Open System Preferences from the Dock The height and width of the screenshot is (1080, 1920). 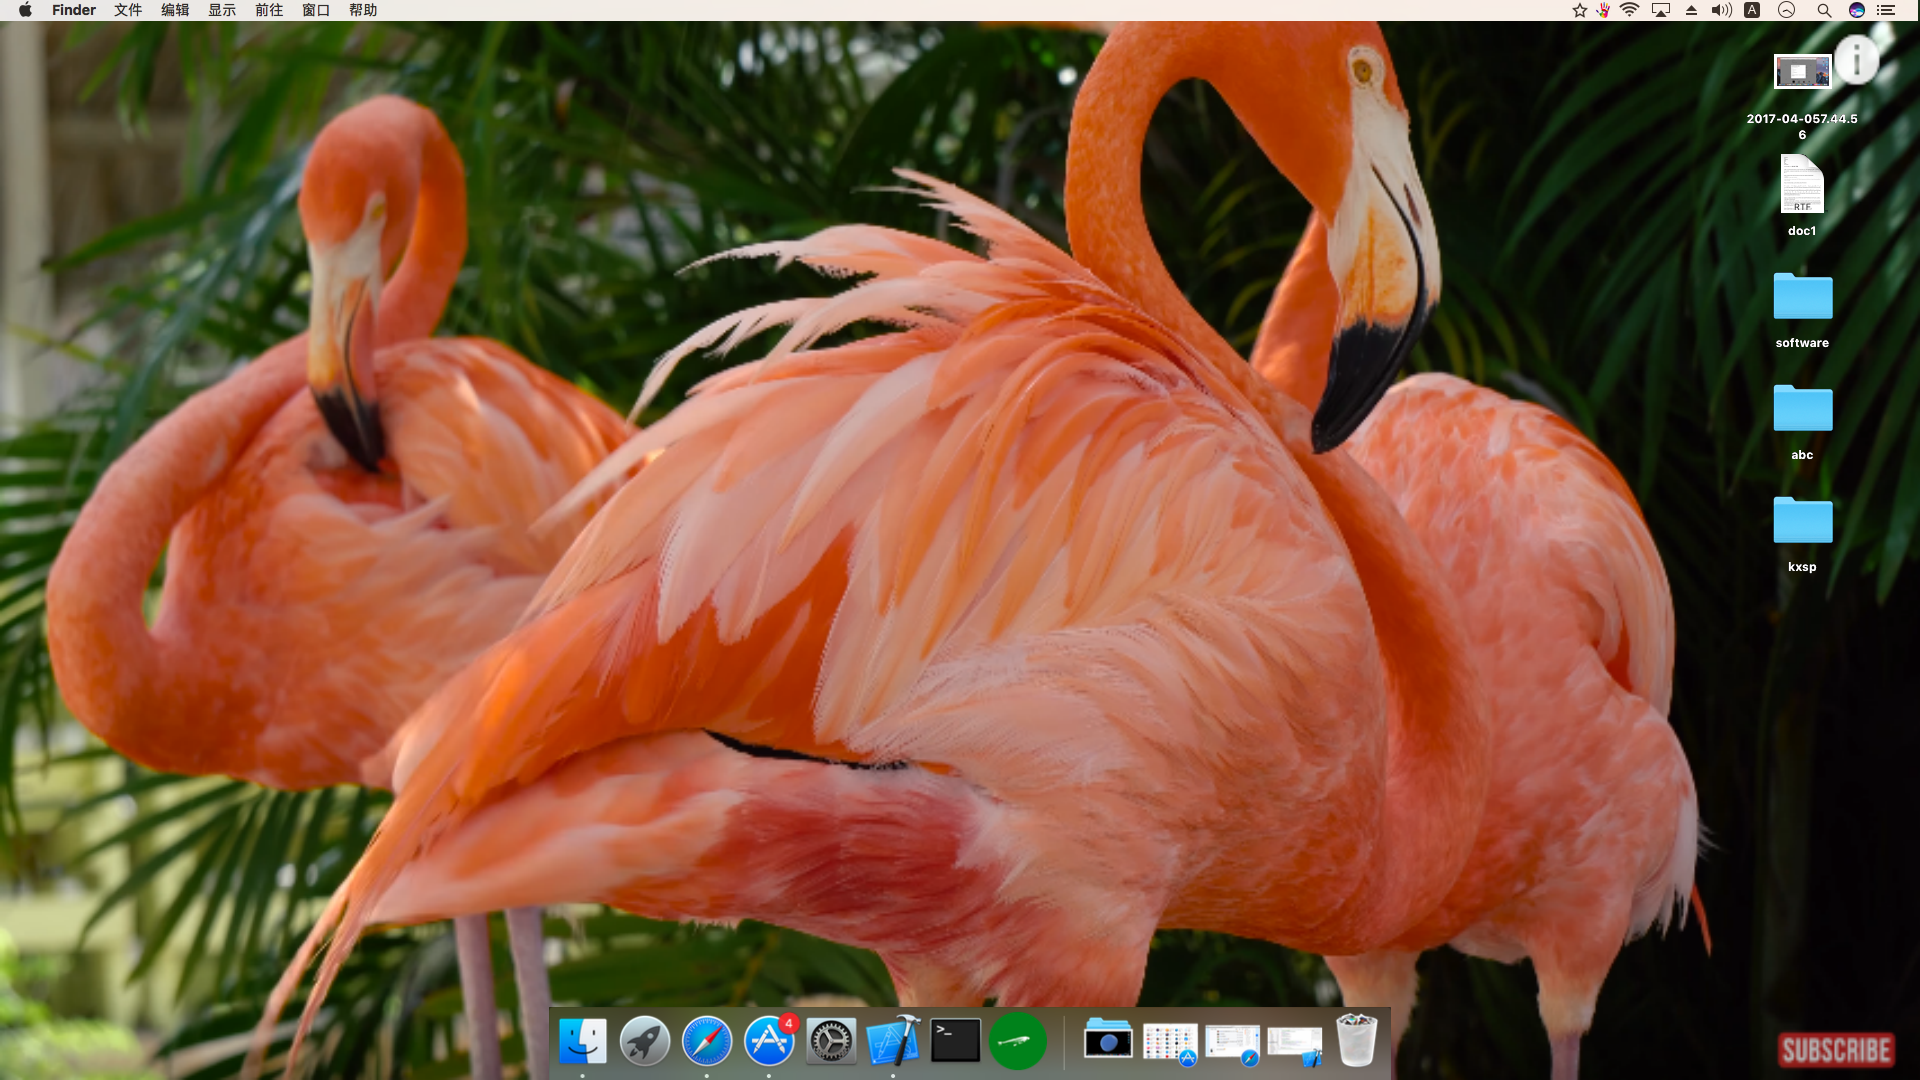(x=832, y=1040)
